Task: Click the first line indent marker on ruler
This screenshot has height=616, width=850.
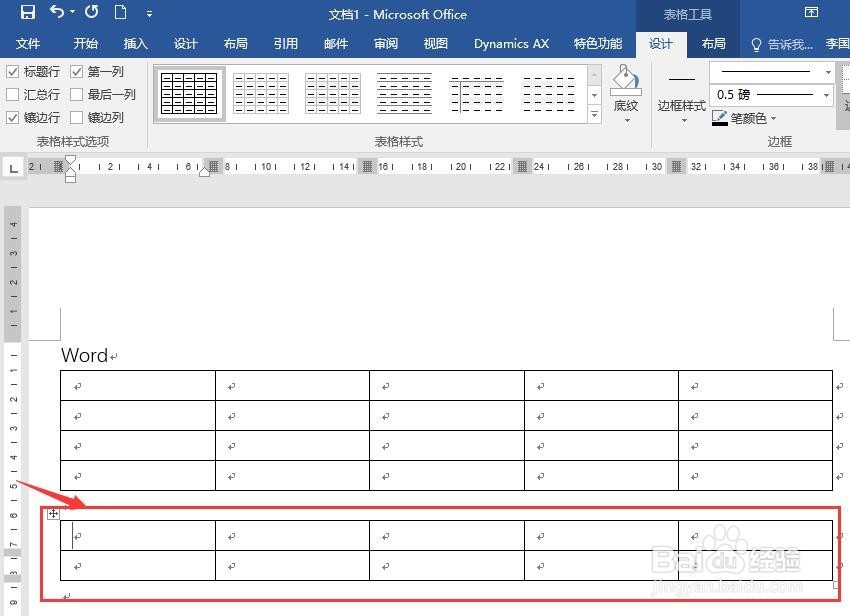Action: pos(70,160)
